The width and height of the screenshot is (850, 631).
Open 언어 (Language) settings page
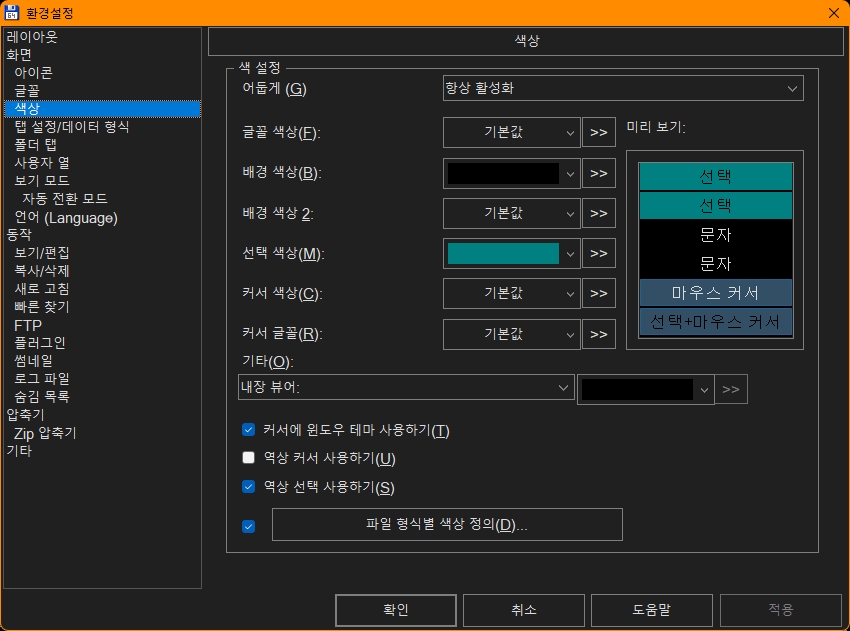[66, 217]
